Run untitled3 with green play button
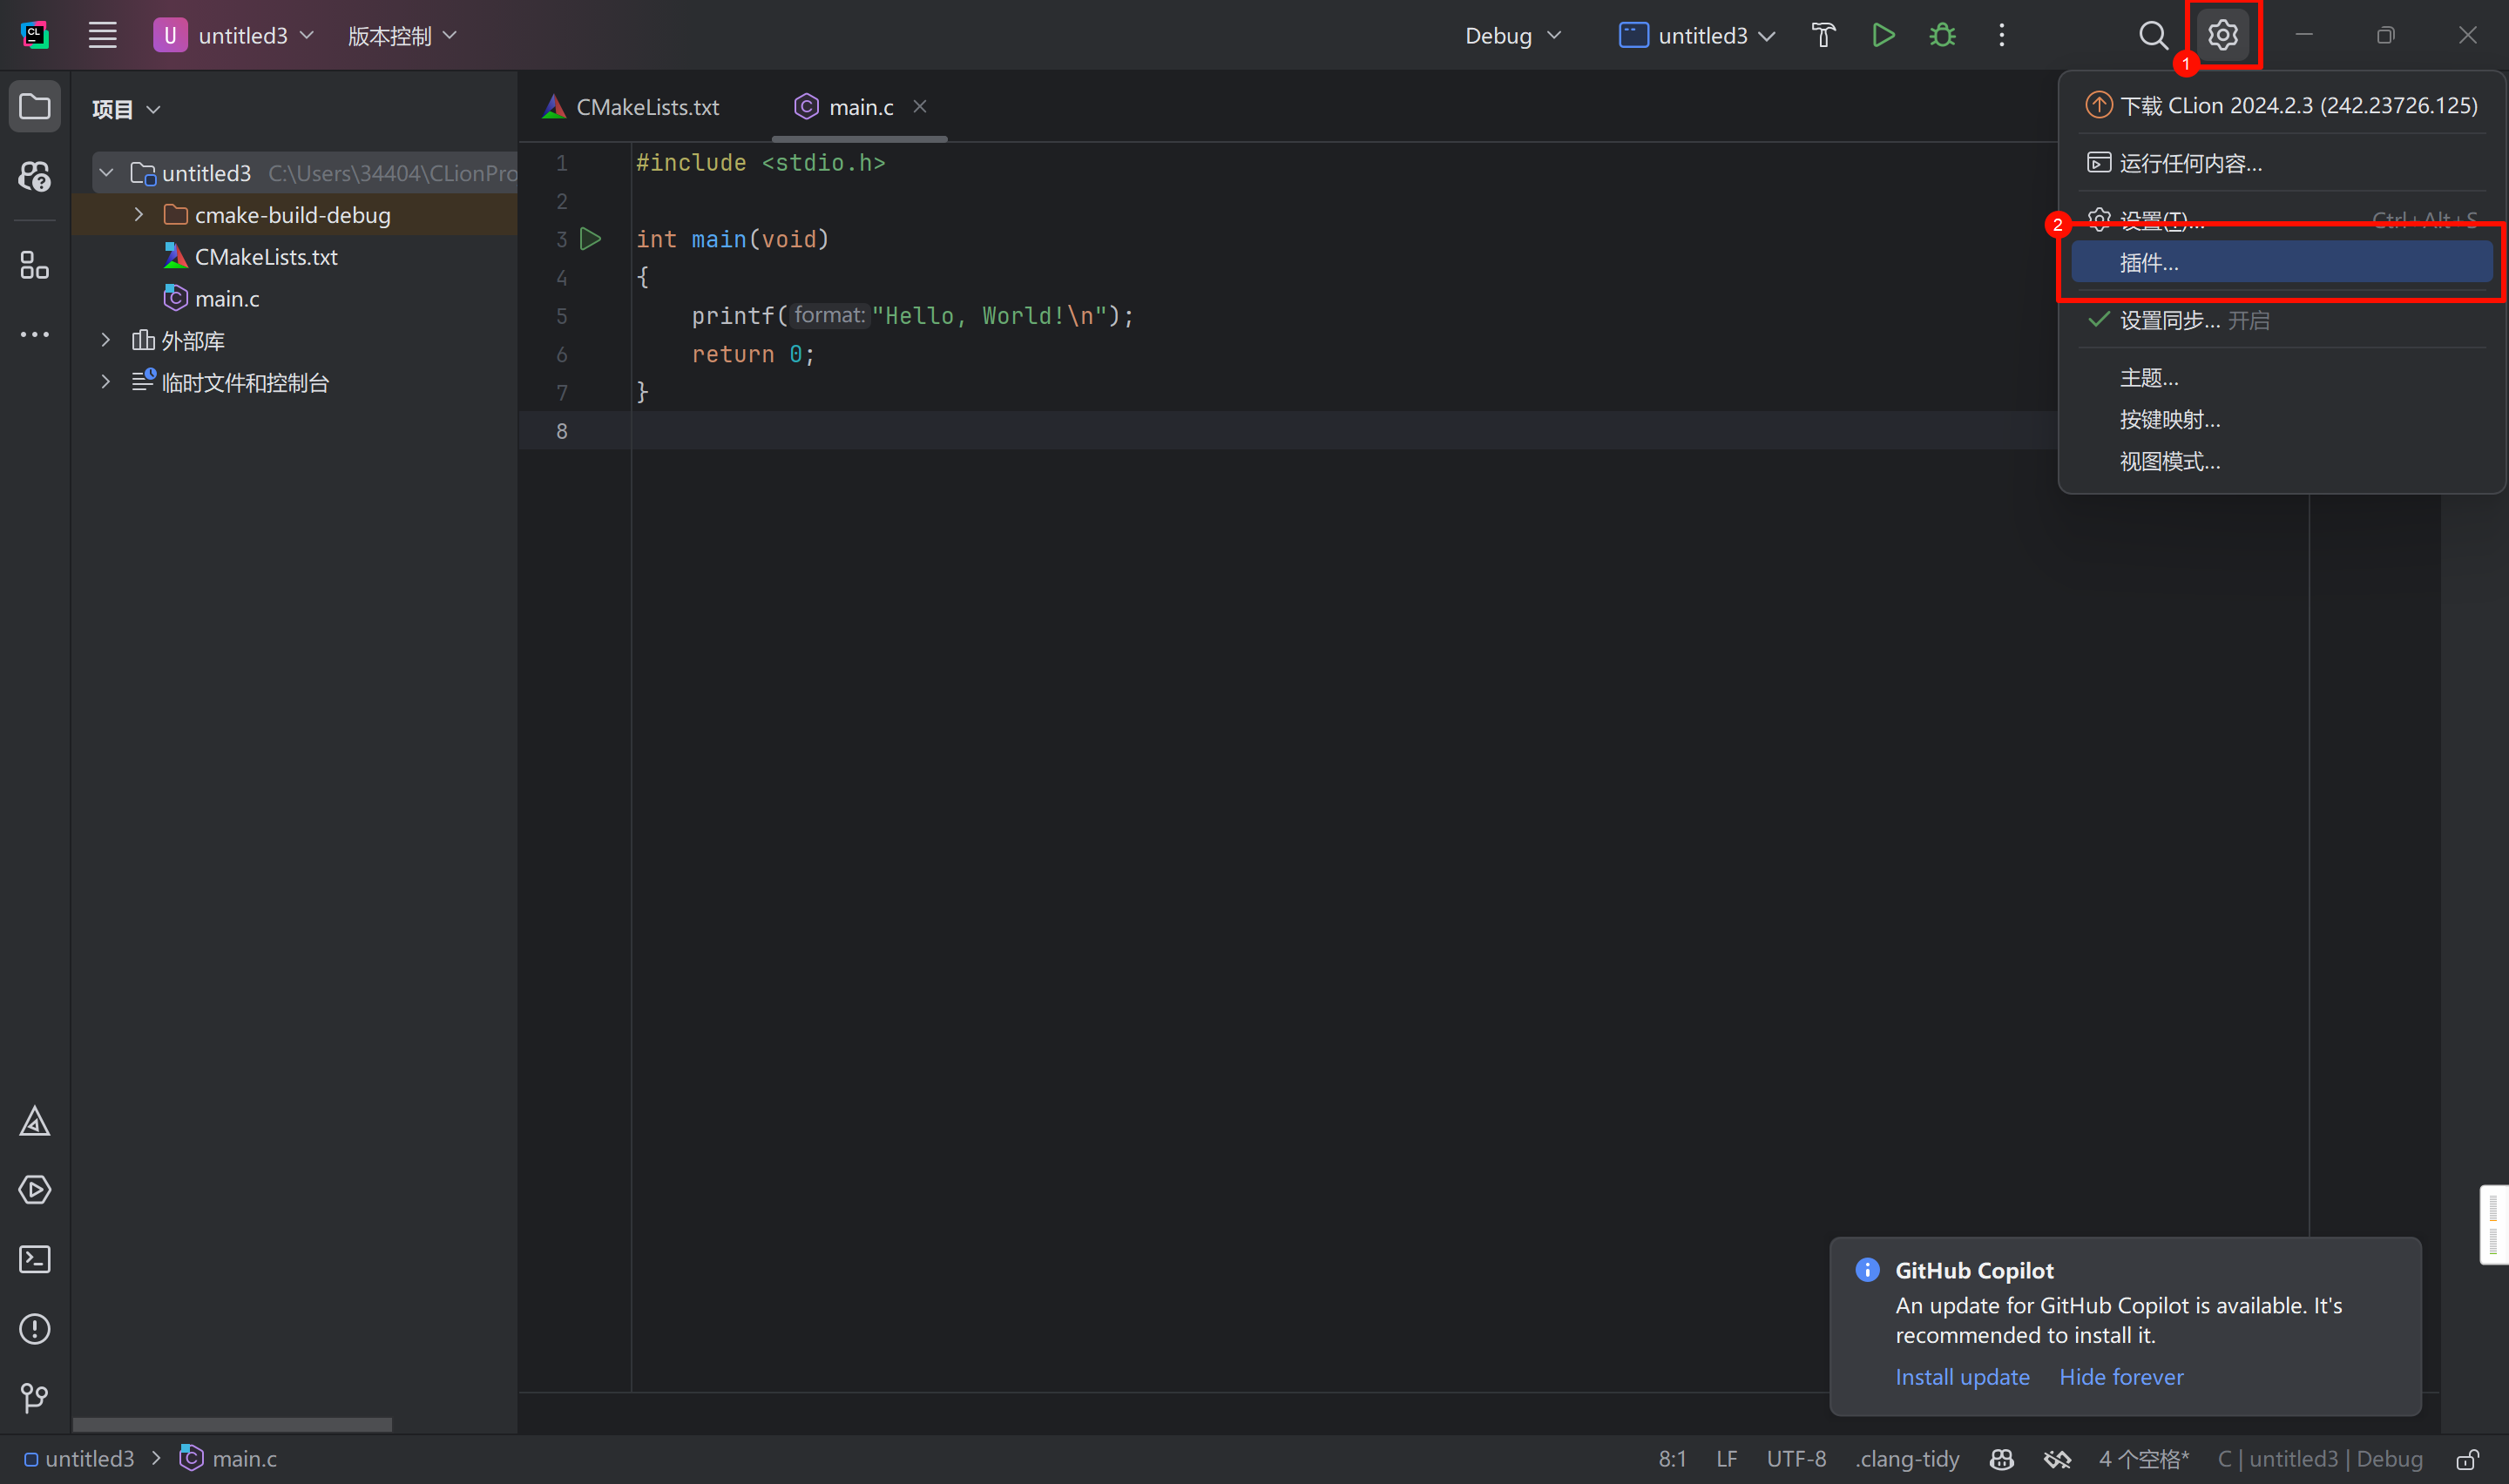The width and height of the screenshot is (2509, 1484). (x=1884, y=35)
